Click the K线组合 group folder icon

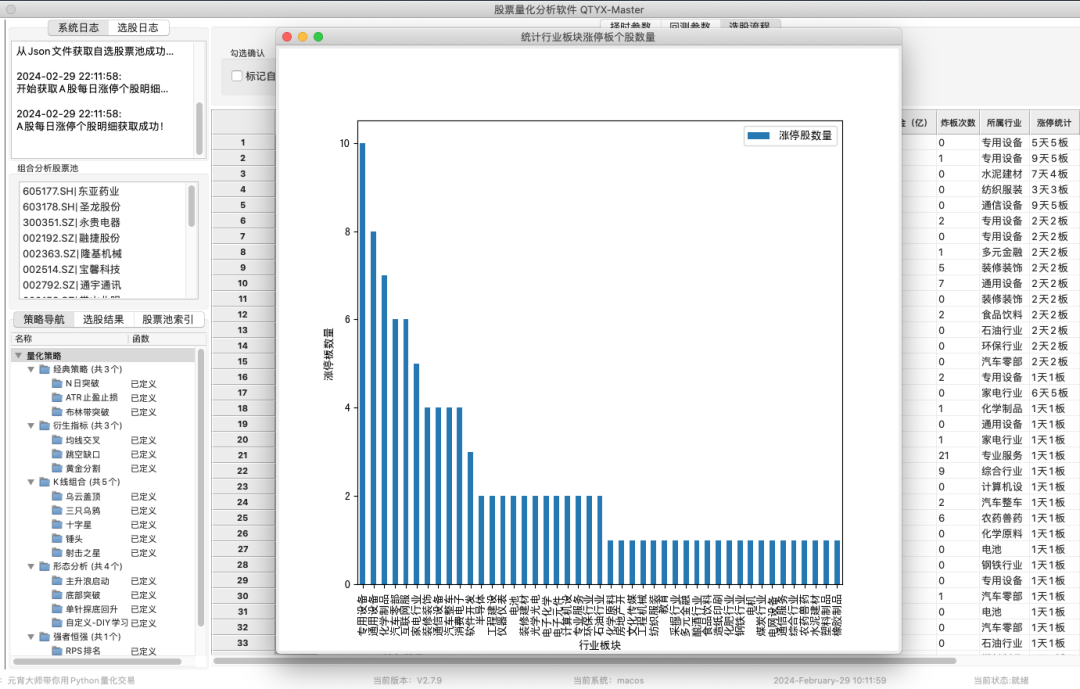tap(45, 482)
